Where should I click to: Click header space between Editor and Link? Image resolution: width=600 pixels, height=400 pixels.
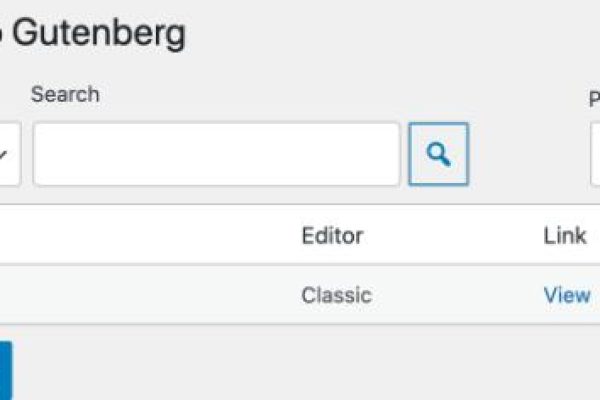(x=450, y=236)
